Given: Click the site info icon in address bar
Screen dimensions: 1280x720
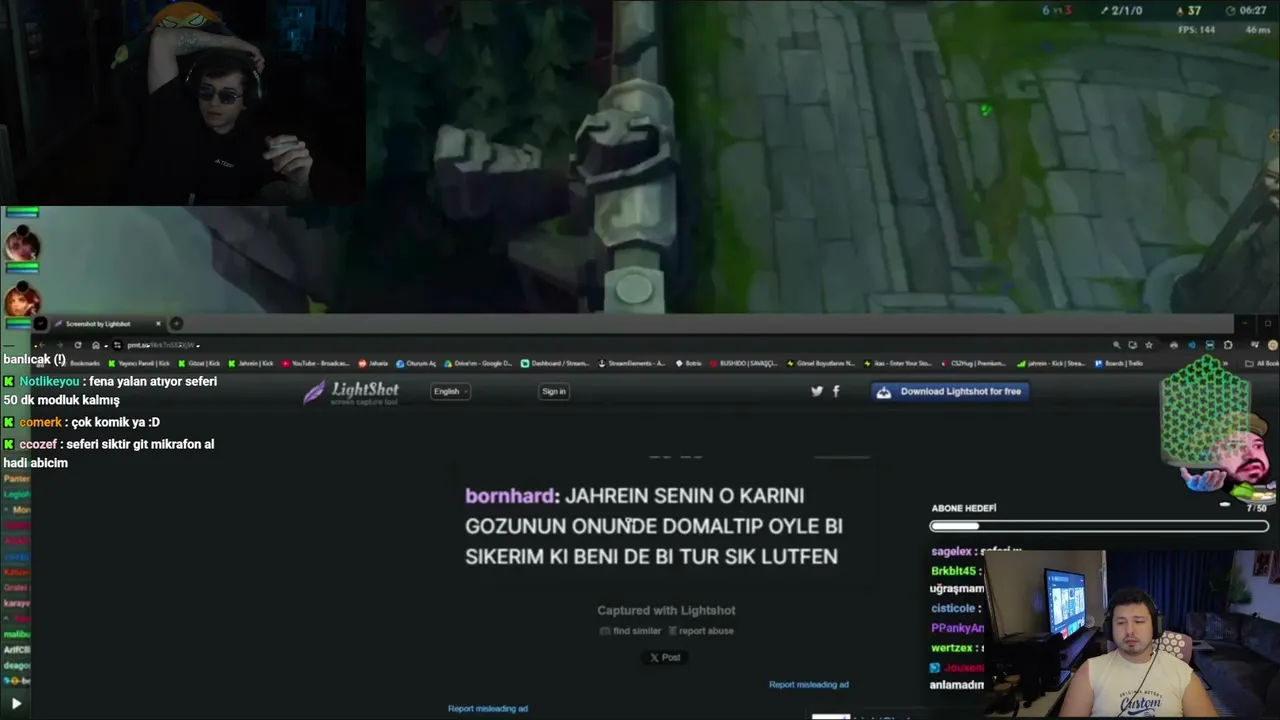Looking at the screenshot, I should click(x=115, y=345).
